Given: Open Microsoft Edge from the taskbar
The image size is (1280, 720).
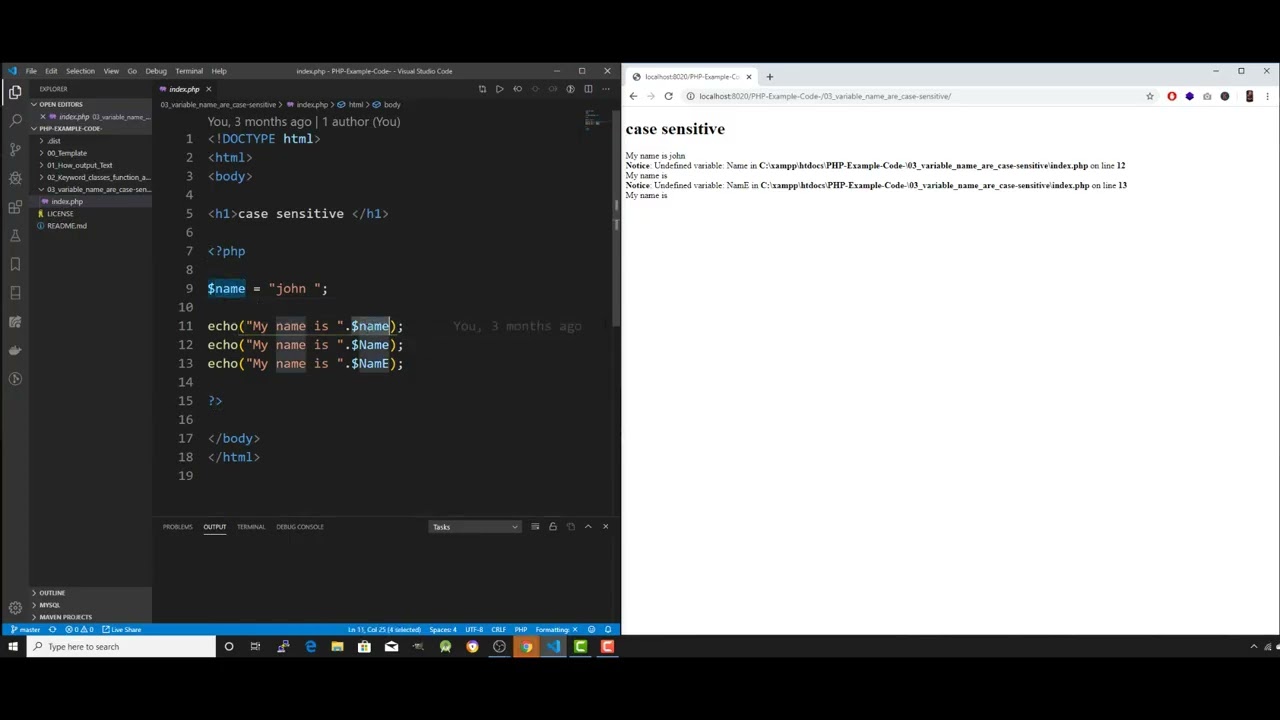Looking at the screenshot, I should (310, 647).
